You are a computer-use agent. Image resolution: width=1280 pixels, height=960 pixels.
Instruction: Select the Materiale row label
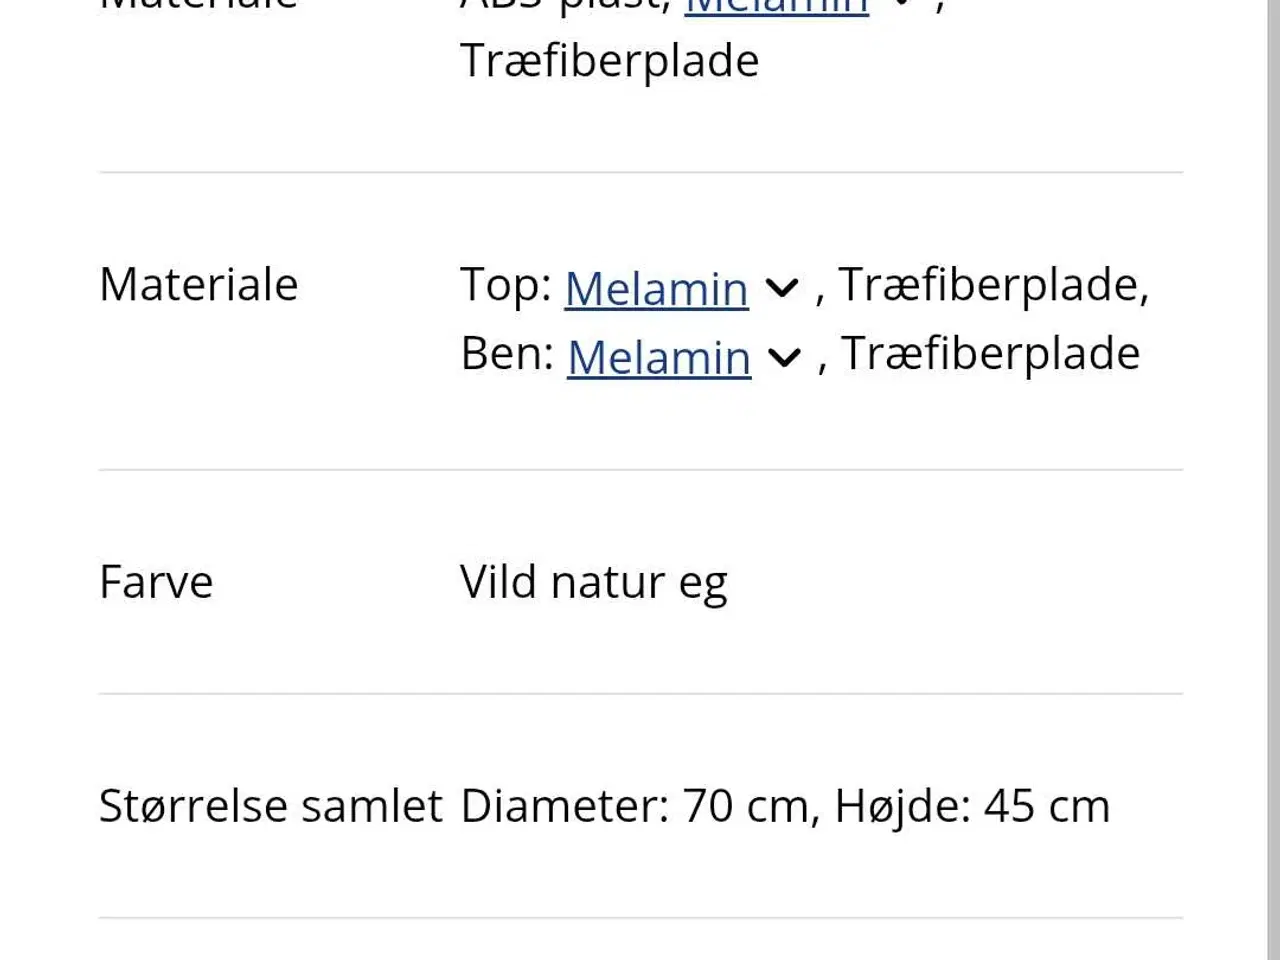[198, 284]
